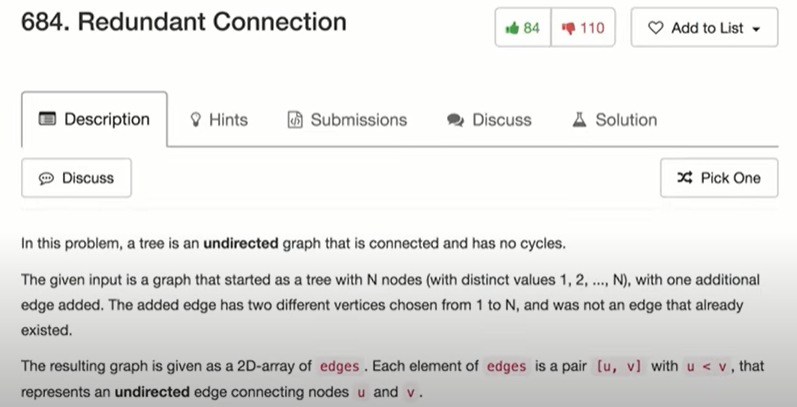The height and width of the screenshot is (407, 797).
Task: Select the Description tab
Action: (94, 120)
